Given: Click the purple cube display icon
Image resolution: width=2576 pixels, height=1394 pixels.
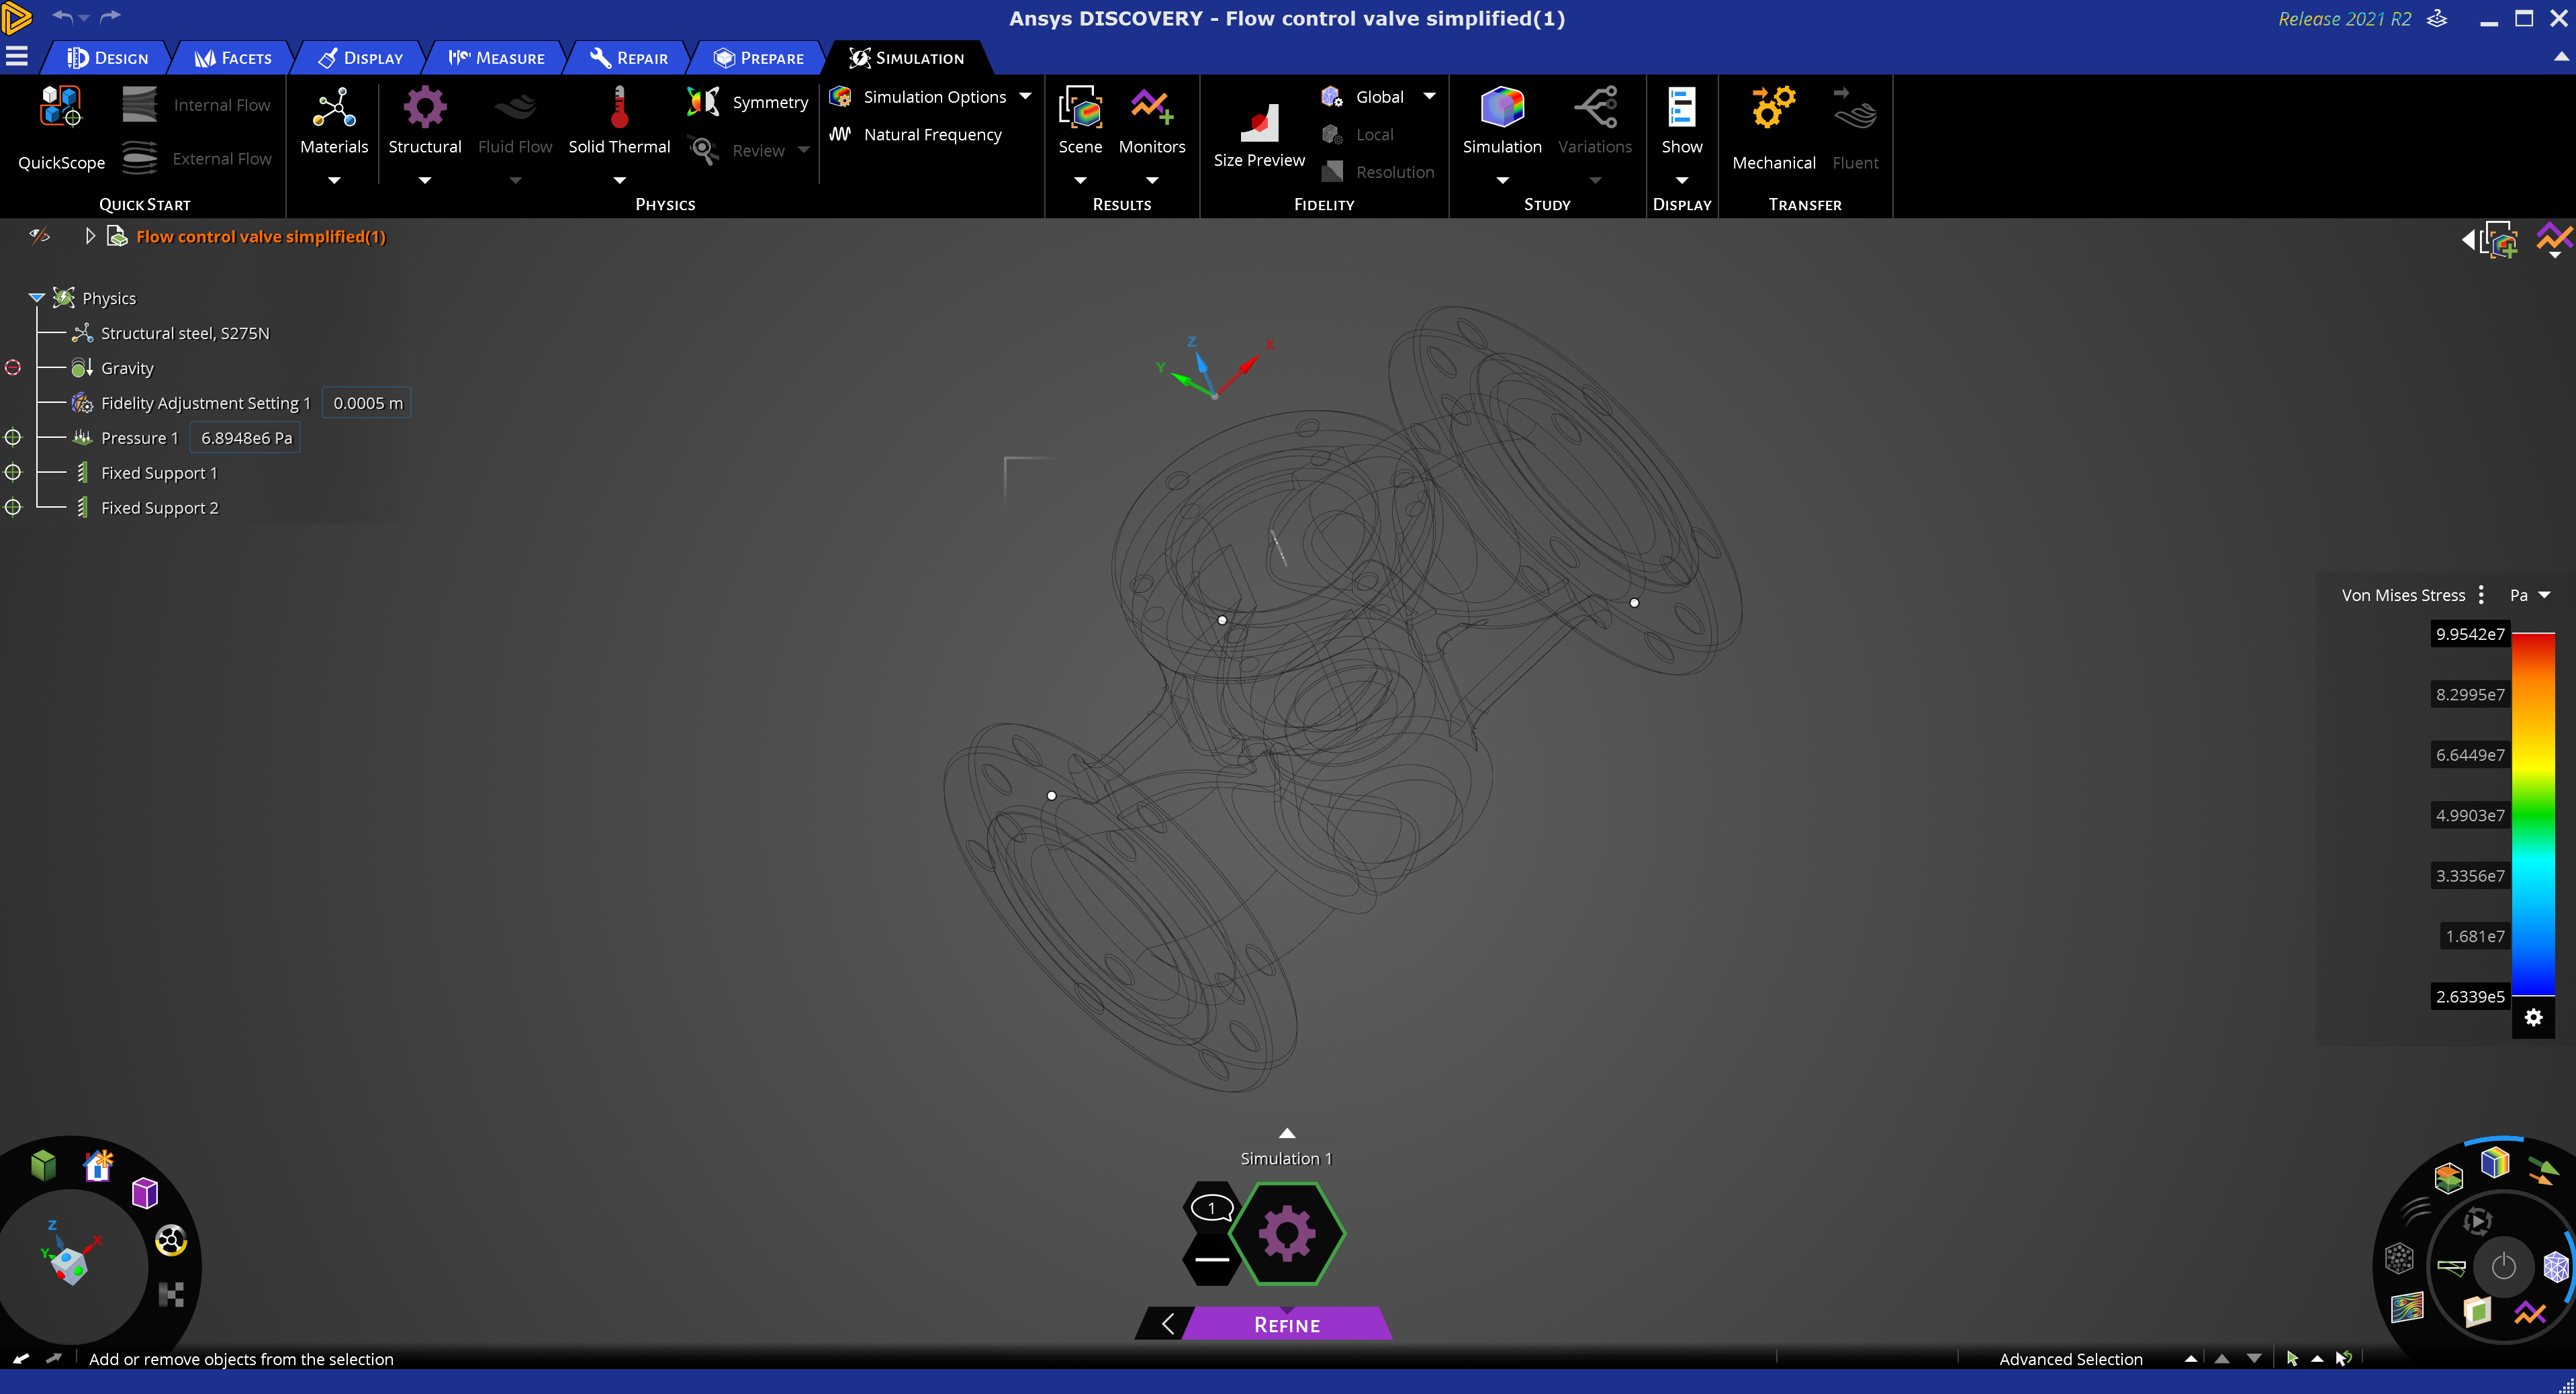Looking at the screenshot, I should click(145, 1193).
